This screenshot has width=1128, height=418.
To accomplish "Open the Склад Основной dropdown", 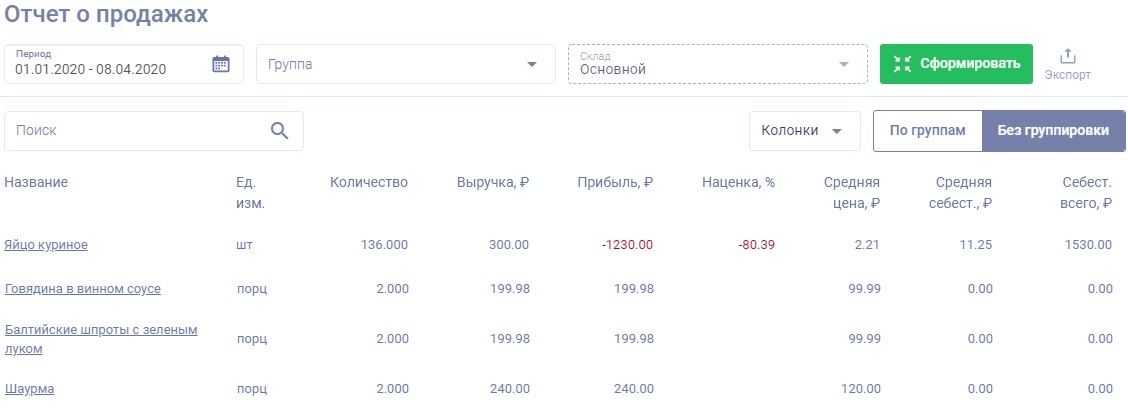I will 716,64.
